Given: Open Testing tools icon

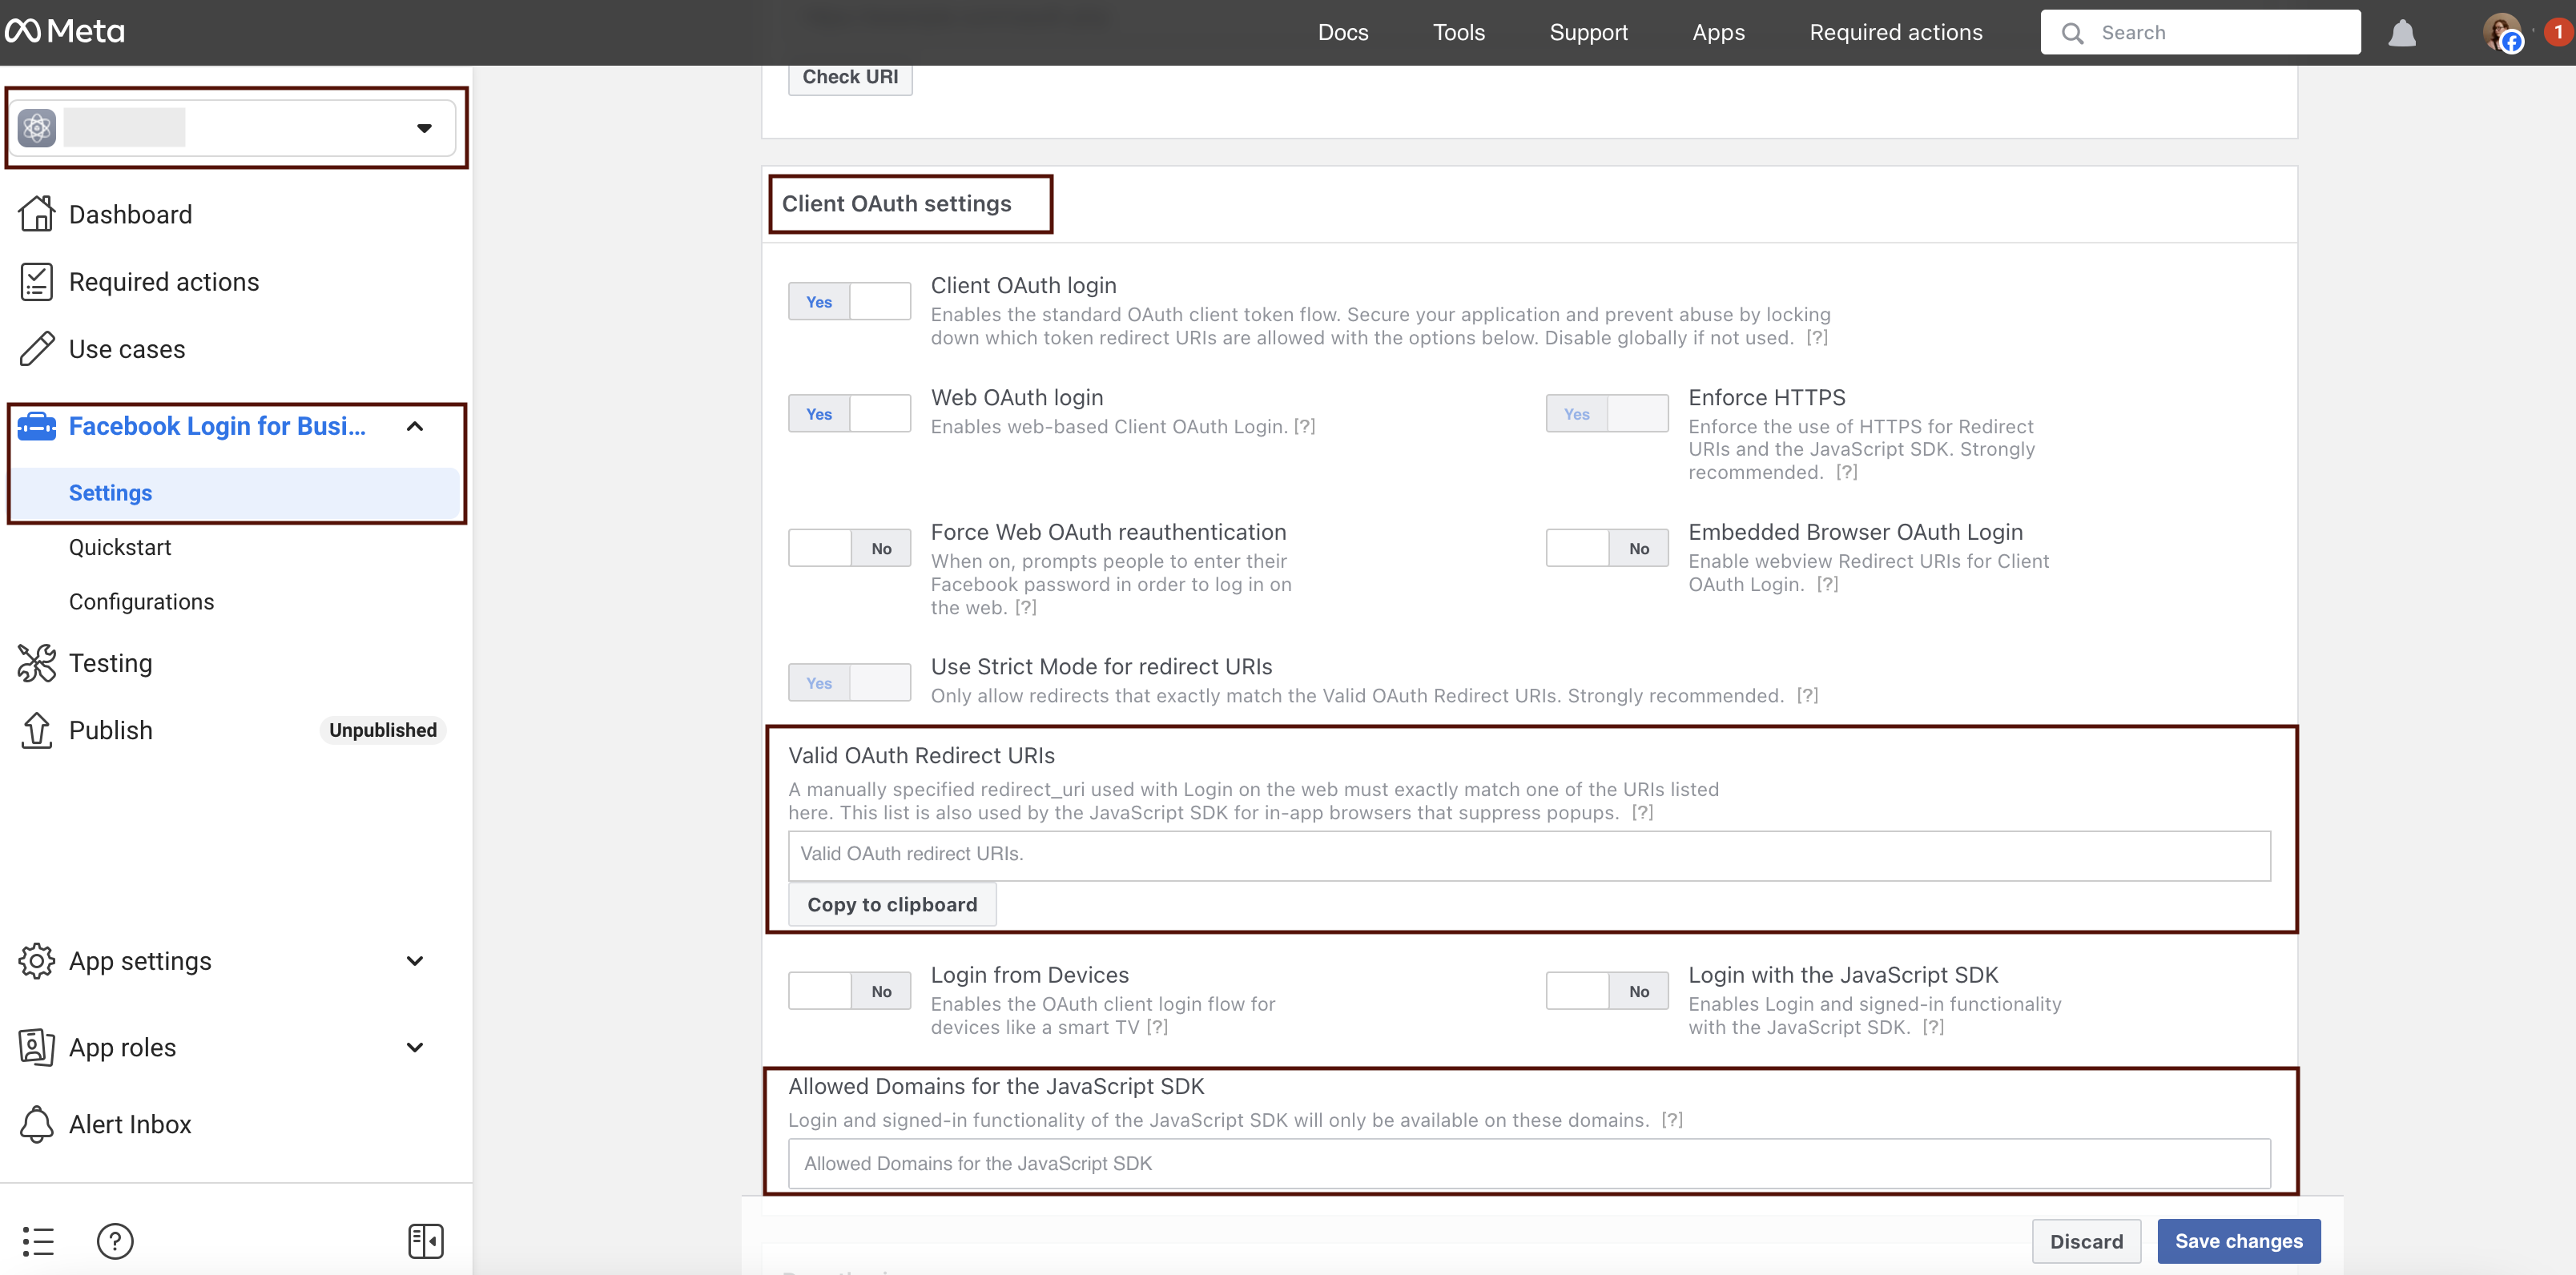Looking at the screenshot, I should 37,663.
